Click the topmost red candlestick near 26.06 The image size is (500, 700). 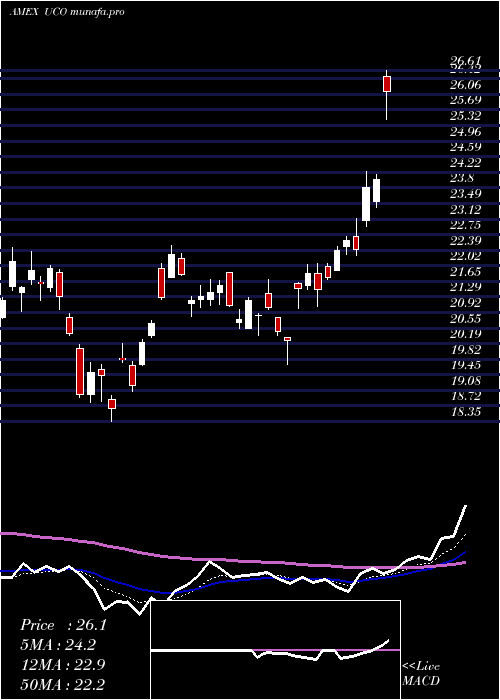click(387, 84)
